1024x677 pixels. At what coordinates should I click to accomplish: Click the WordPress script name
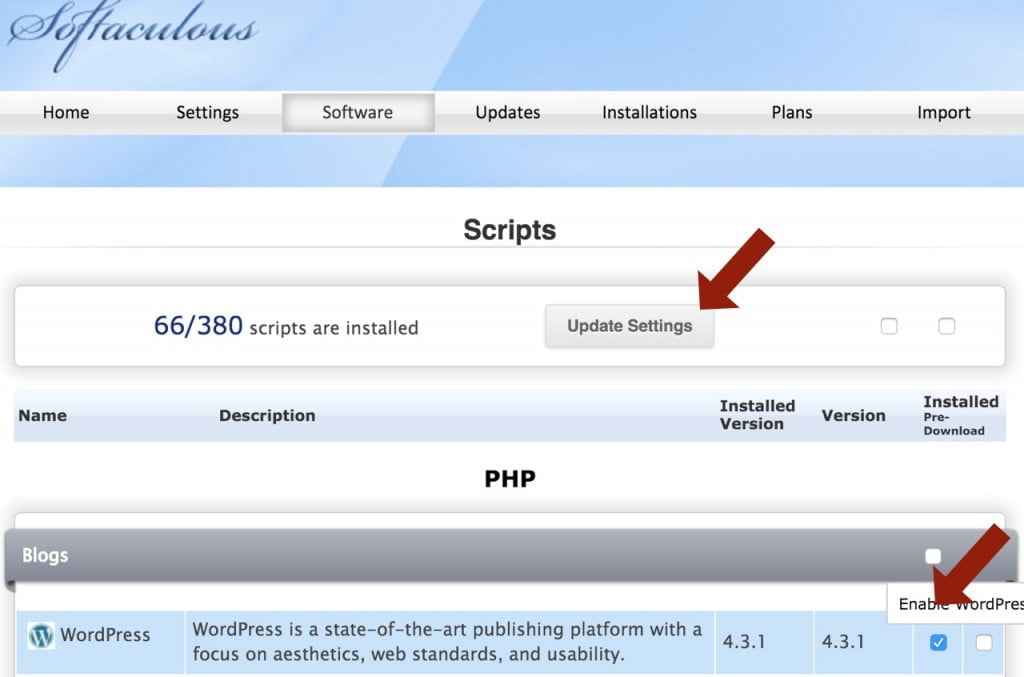pos(105,635)
